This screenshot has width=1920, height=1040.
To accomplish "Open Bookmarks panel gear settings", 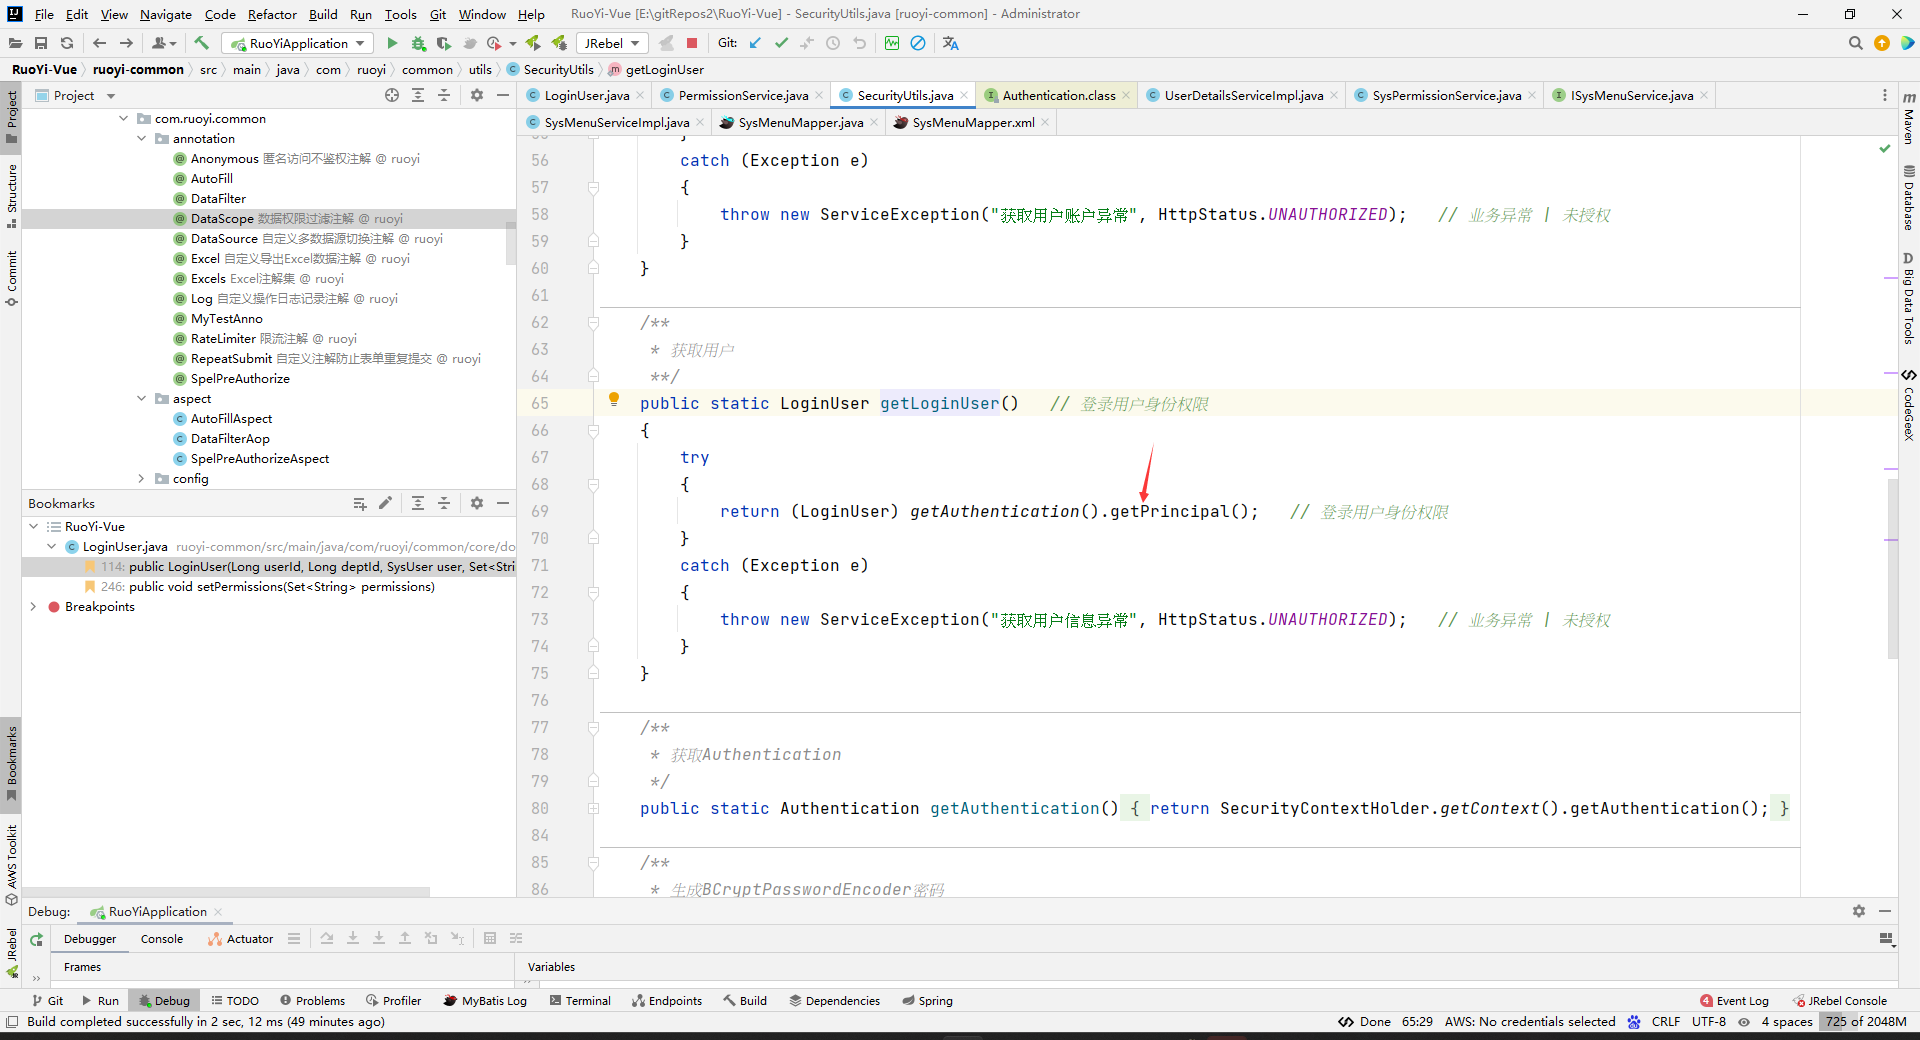I will click(477, 503).
